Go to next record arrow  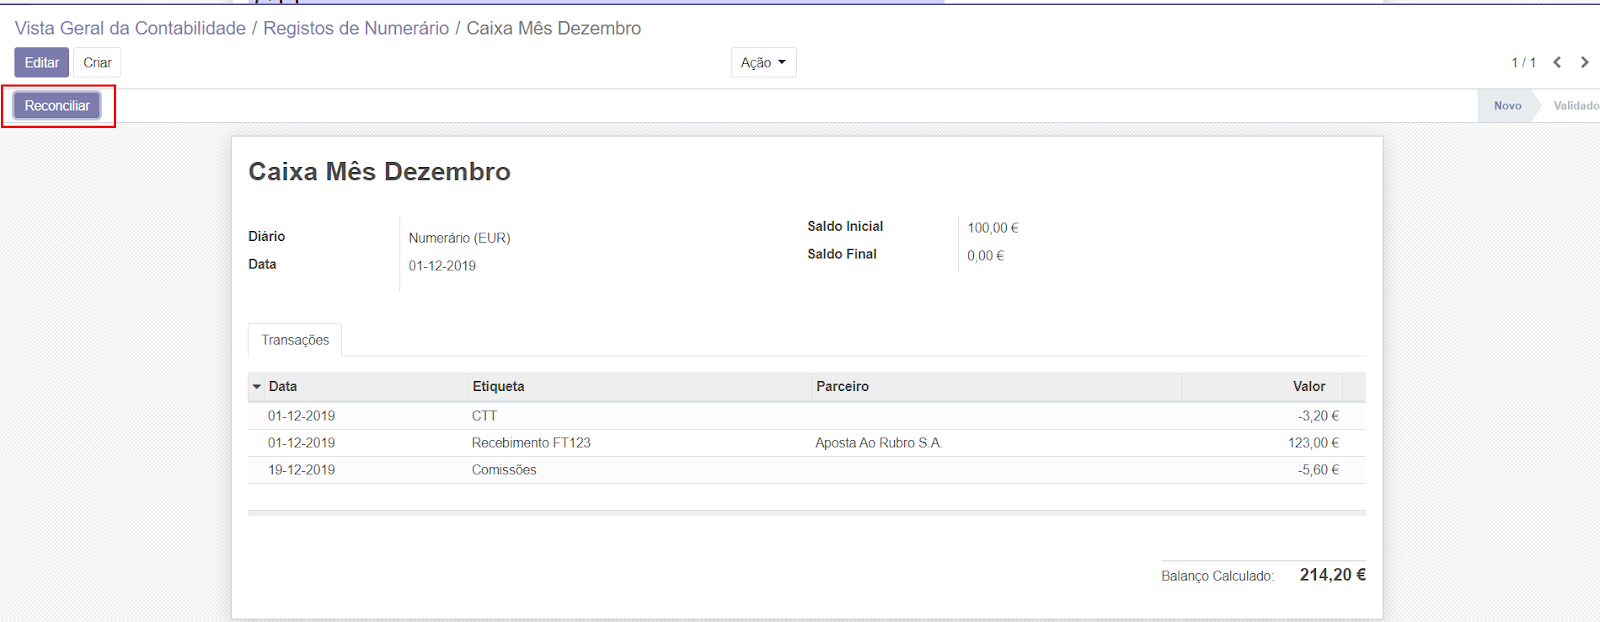click(1585, 62)
